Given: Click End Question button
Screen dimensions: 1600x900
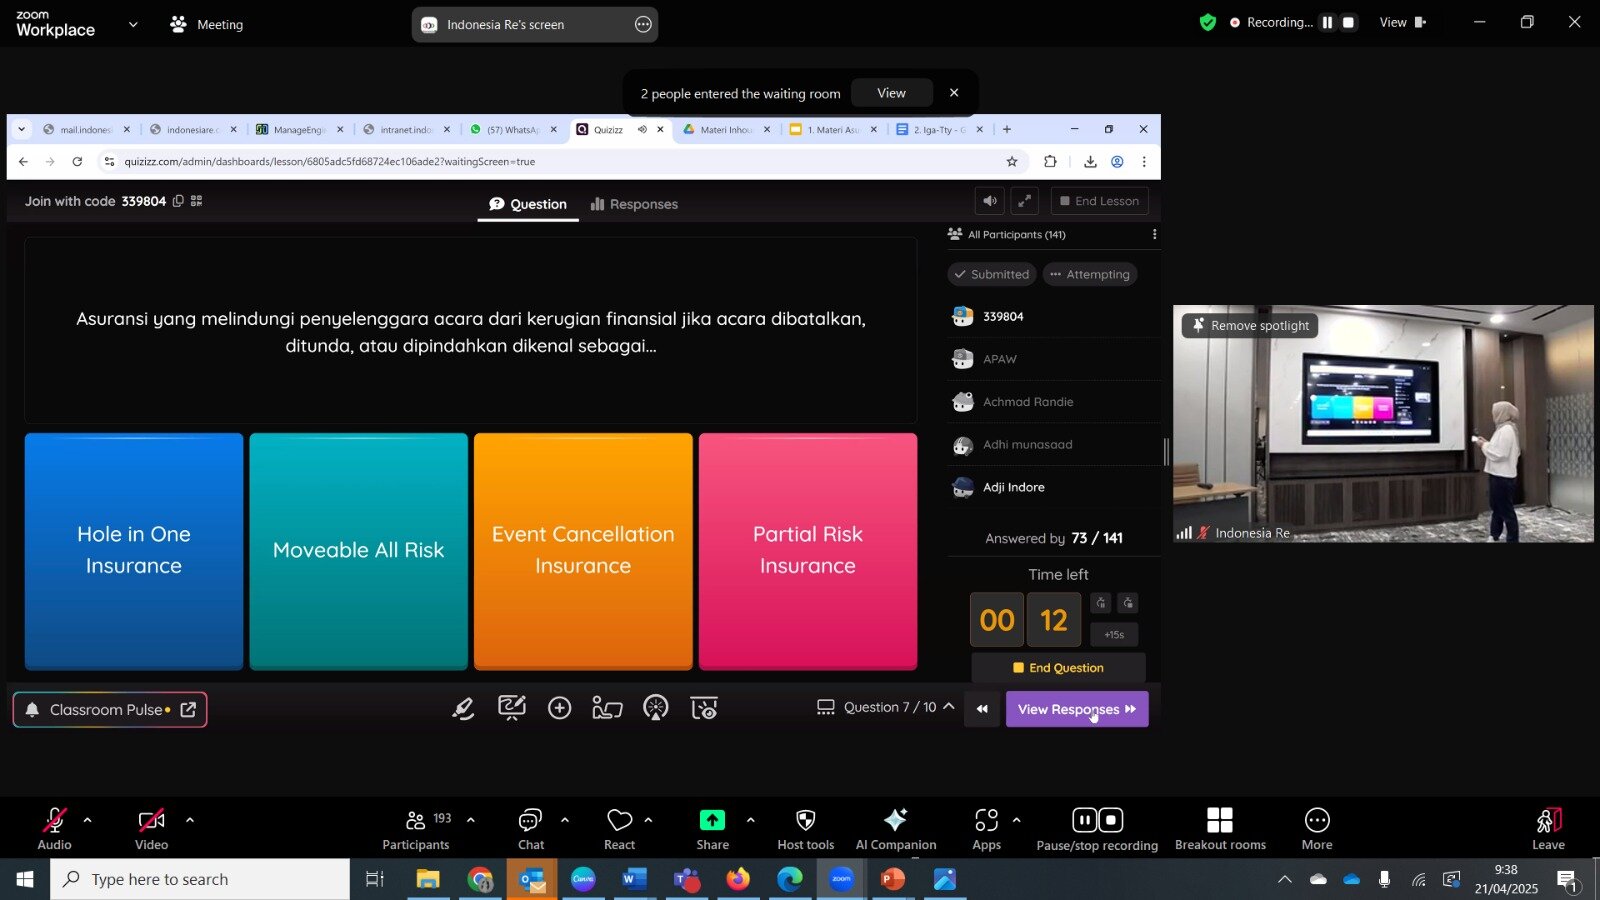Looking at the screenshot, I should tap(1058, 668).
